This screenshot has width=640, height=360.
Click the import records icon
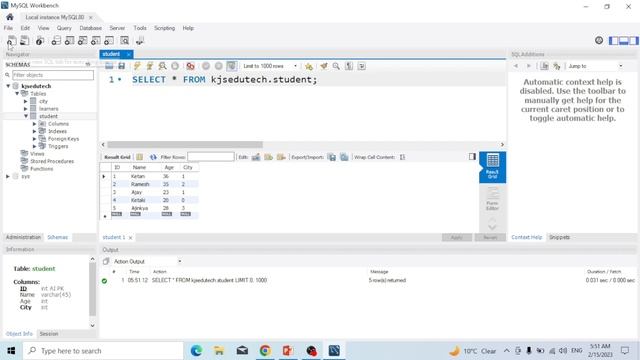pos(344,157)
